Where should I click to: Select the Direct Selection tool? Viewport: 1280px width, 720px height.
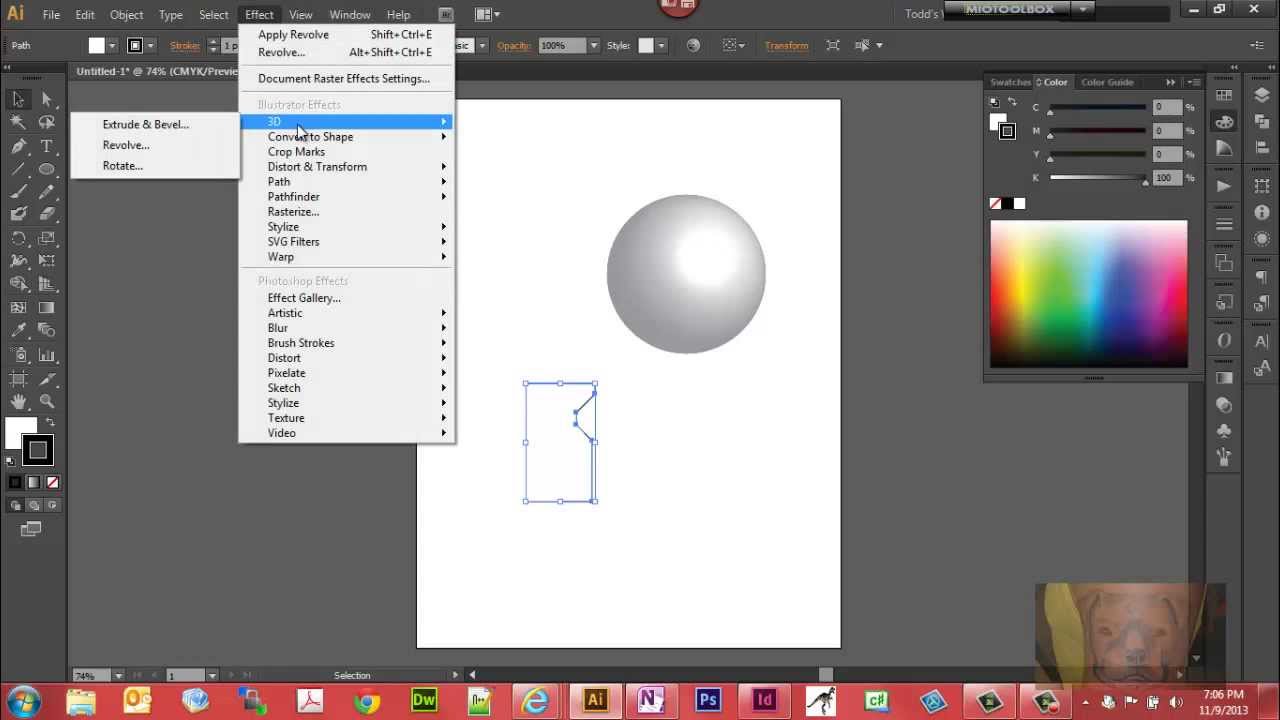coord(47,99)
